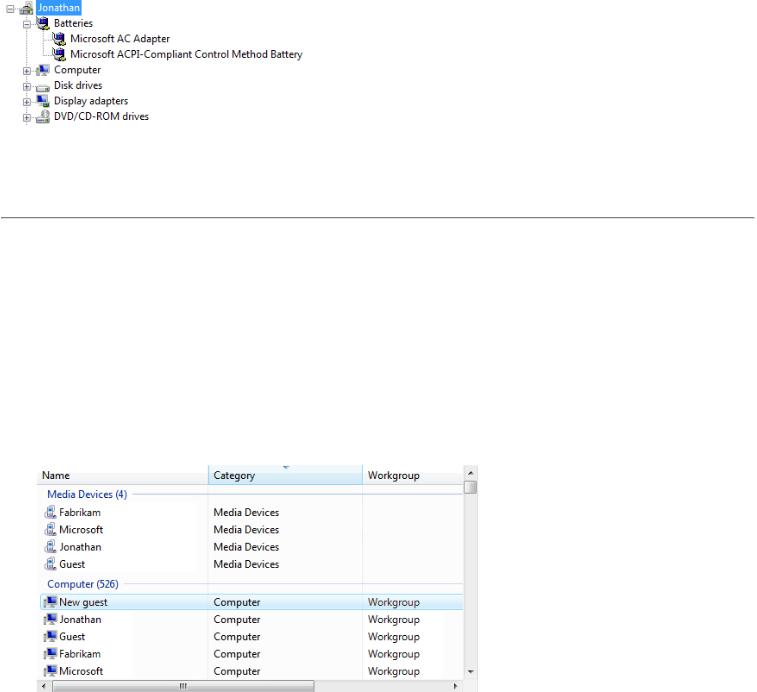
Task: Click the Disk drives icon
Action: pos(43,87)
